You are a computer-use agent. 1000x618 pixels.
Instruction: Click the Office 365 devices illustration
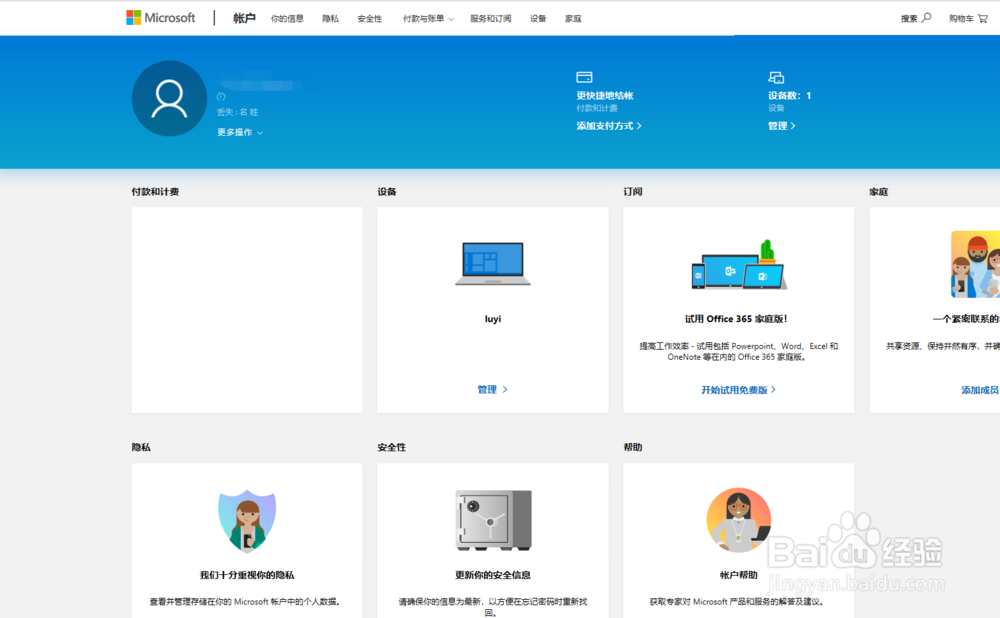[739, 265]
